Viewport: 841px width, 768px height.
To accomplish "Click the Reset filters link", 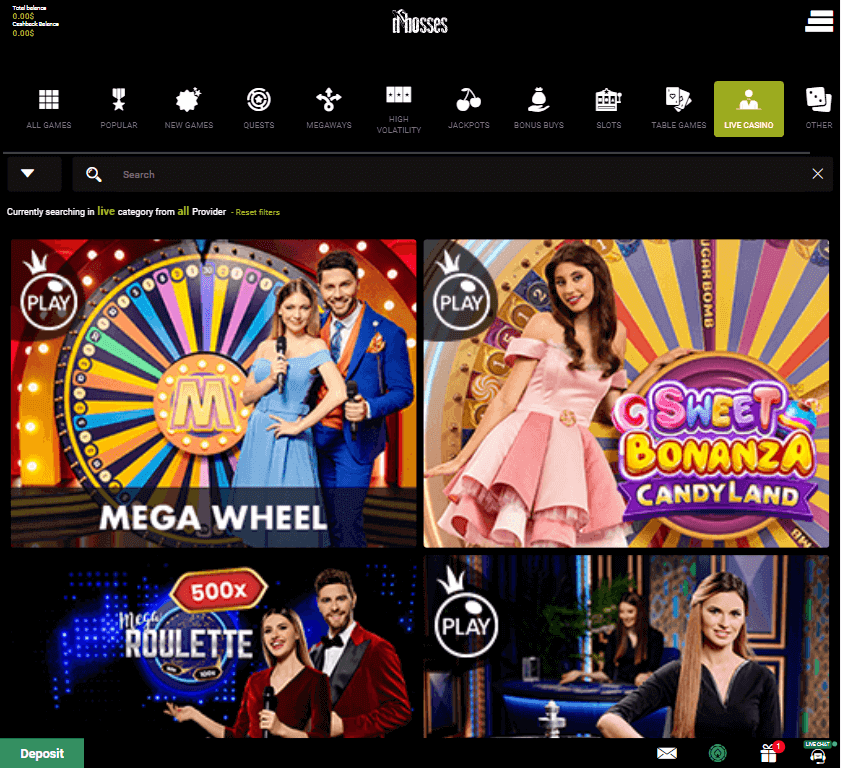I will (257, 212).
